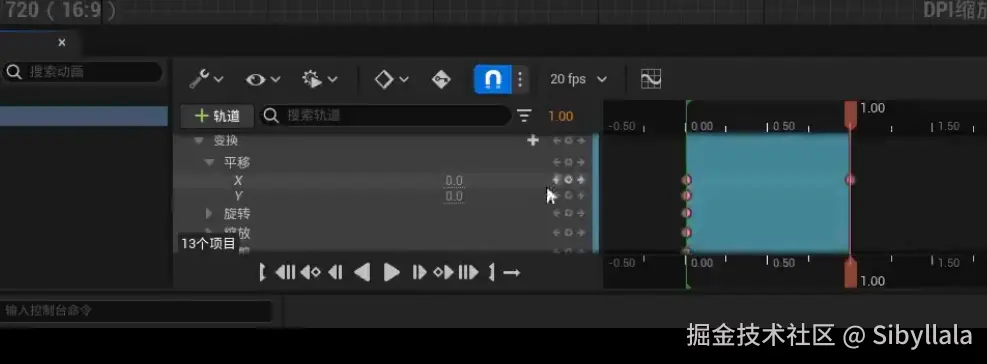
Task: Select 旋转 row keyframe at 0.00
Action: [686, 213]
